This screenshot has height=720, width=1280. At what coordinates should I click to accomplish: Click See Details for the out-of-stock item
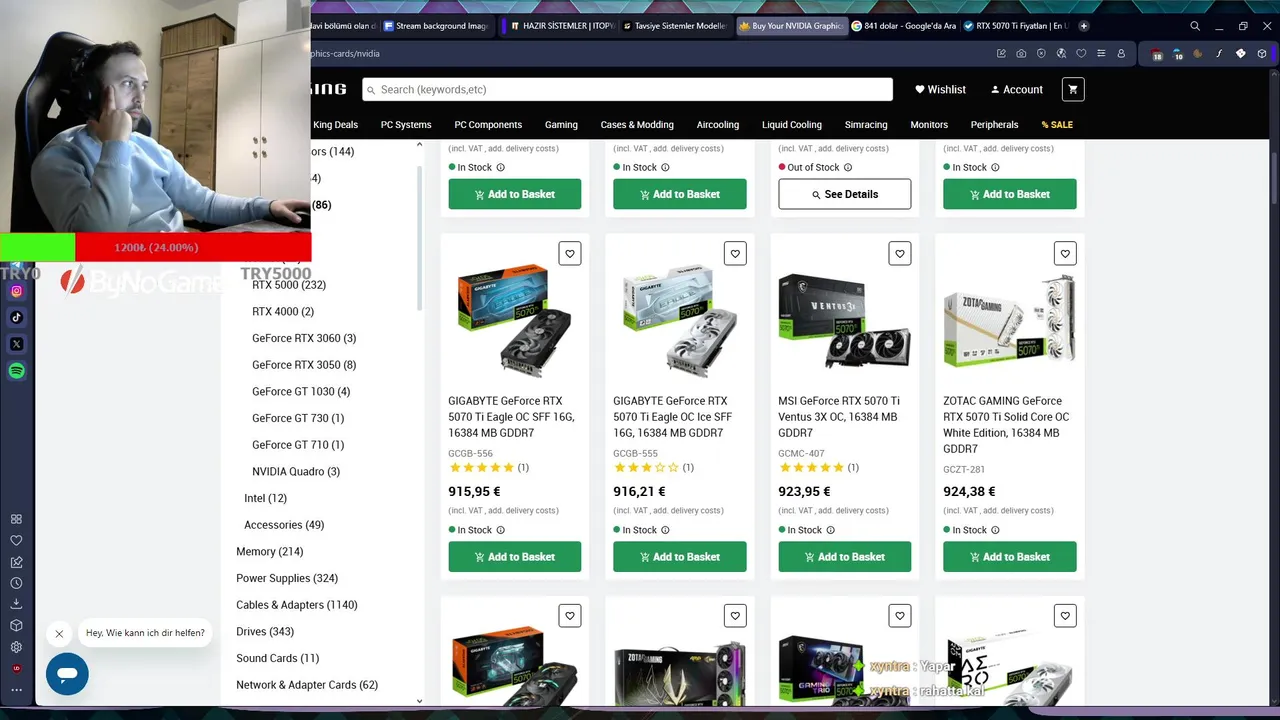[x=845, y=194]
